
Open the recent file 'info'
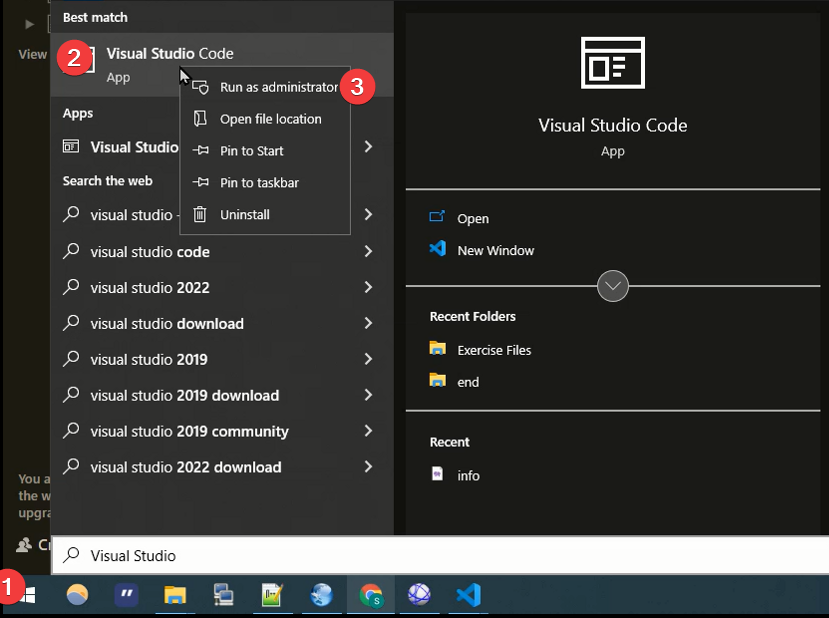(455, 475)
